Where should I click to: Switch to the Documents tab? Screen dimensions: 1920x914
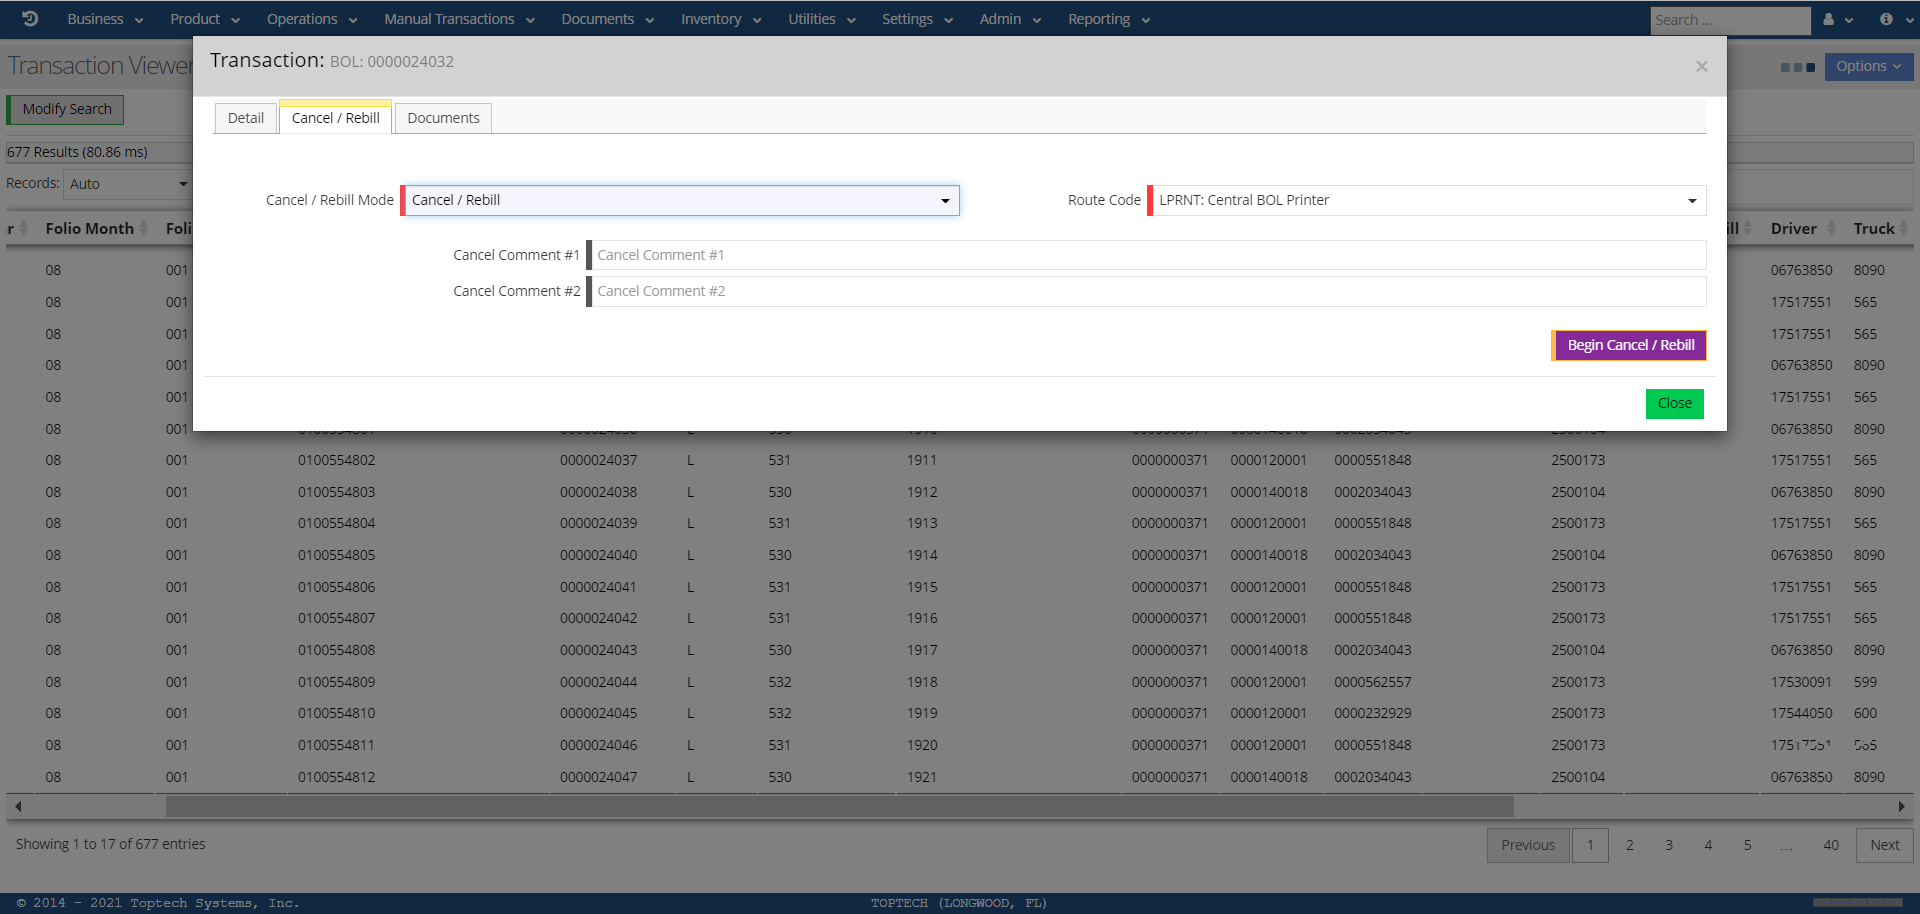click(443, 118)
